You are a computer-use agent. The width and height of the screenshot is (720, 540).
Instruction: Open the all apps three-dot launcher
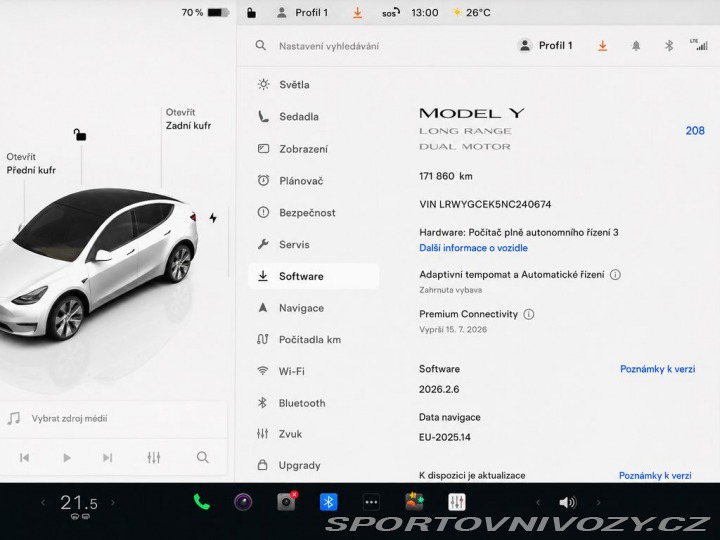coord(371,502)
